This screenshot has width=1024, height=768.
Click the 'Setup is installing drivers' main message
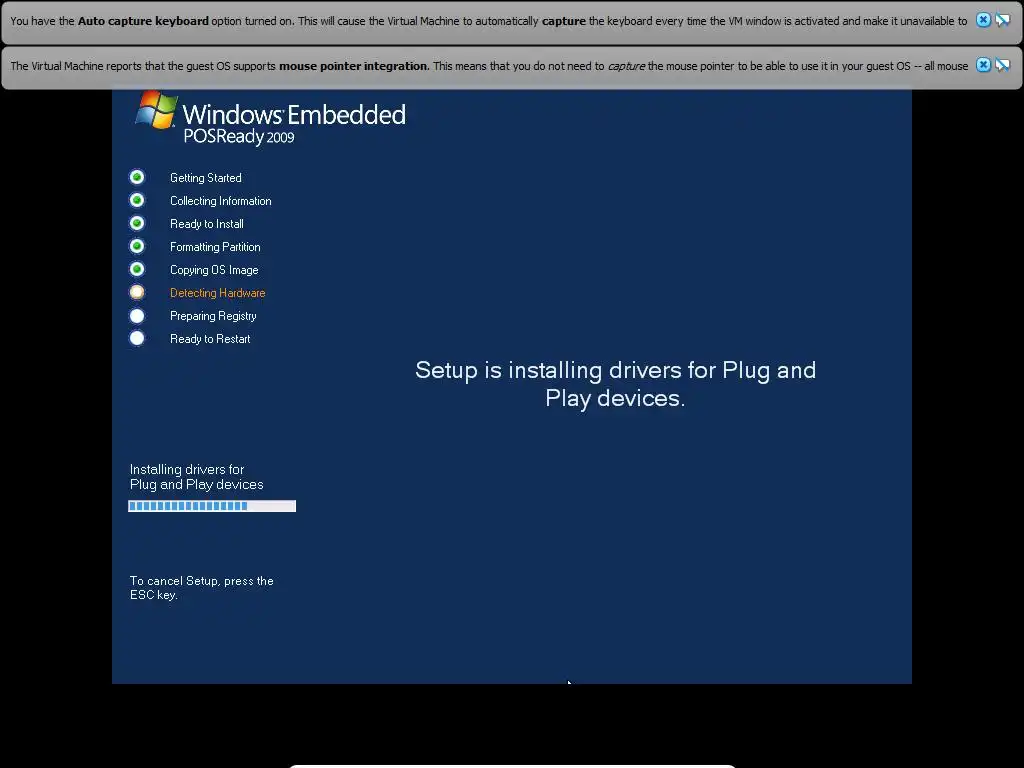[x=616, y=384]
